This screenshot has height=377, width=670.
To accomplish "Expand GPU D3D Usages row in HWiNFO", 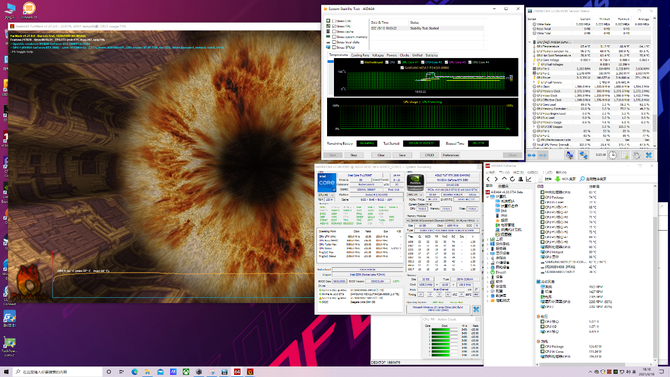I will coord(534,127).
